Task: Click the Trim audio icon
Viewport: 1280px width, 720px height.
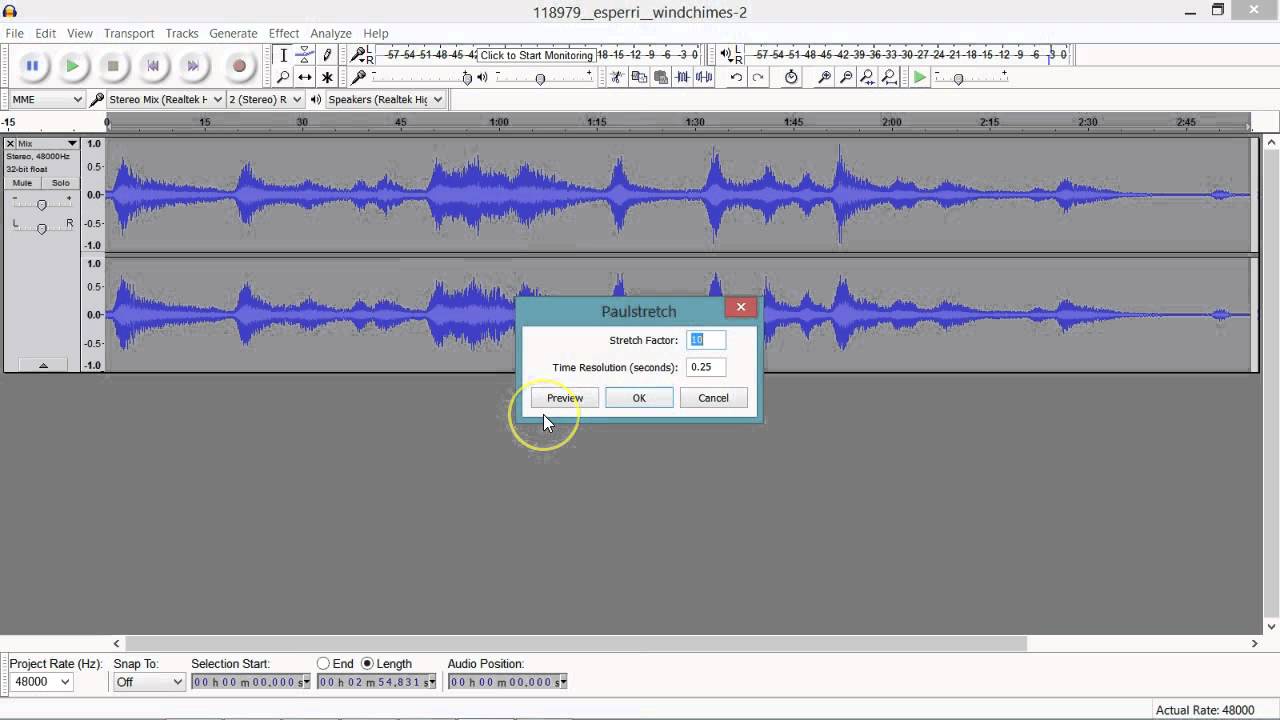Action: point(683,77)
